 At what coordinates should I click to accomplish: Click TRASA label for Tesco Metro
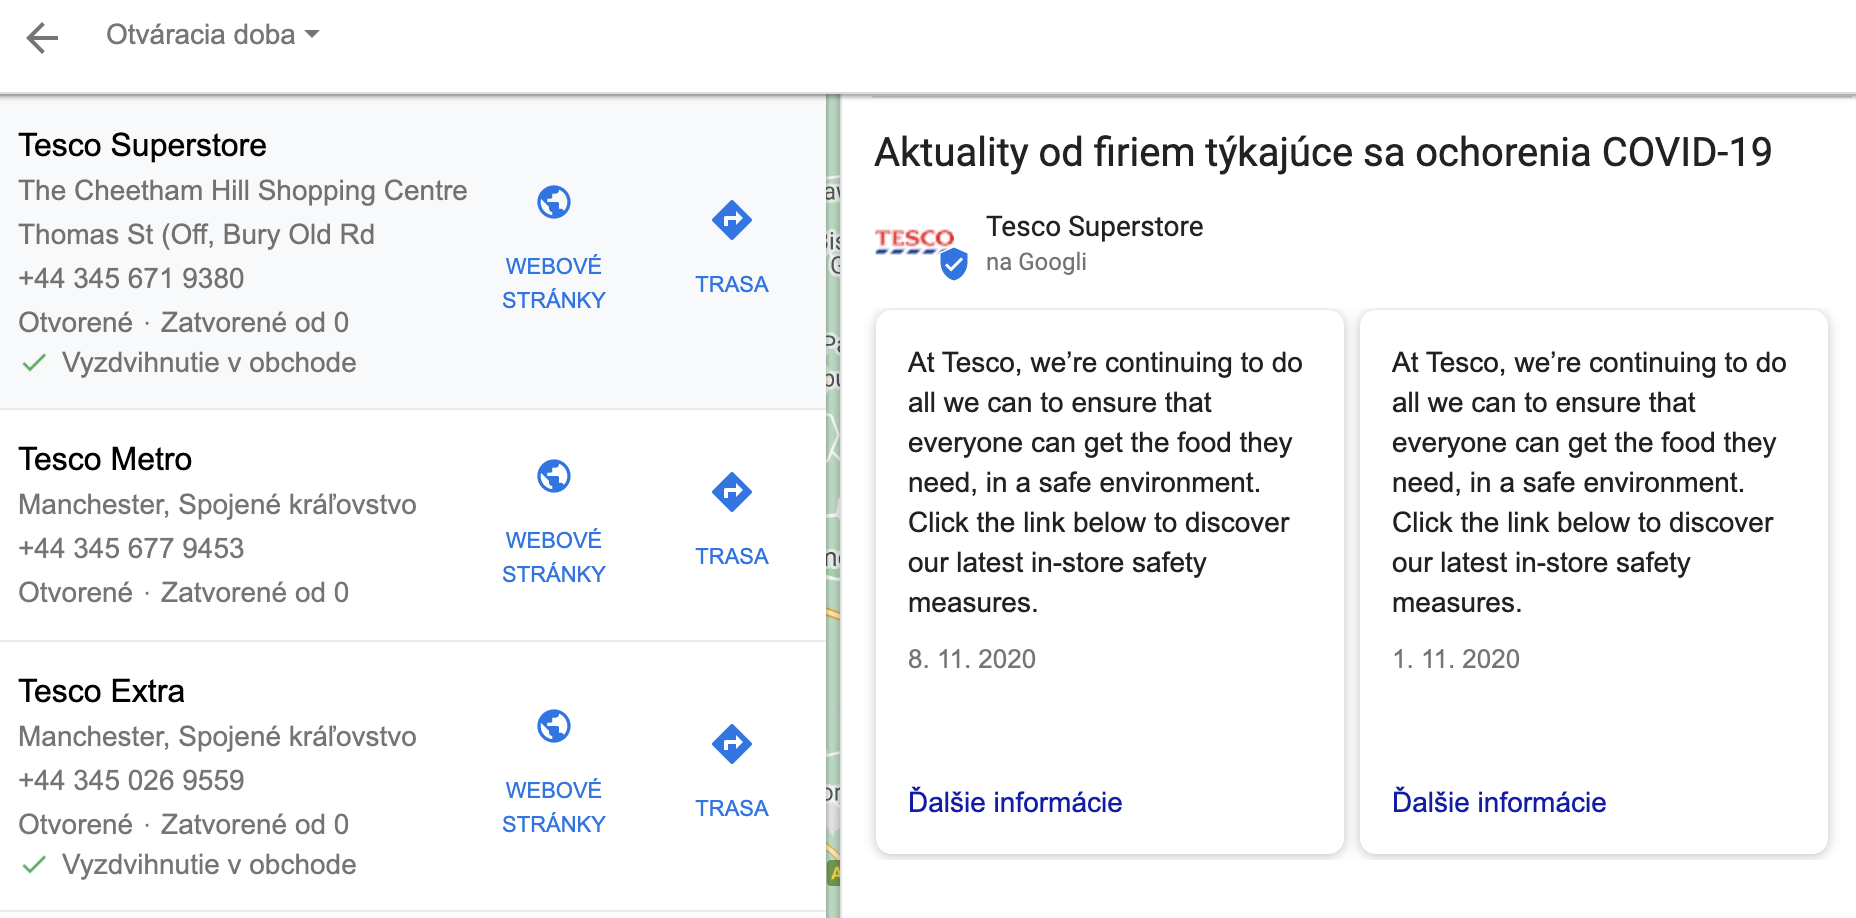pyautogui.click(x=732, y=556)
